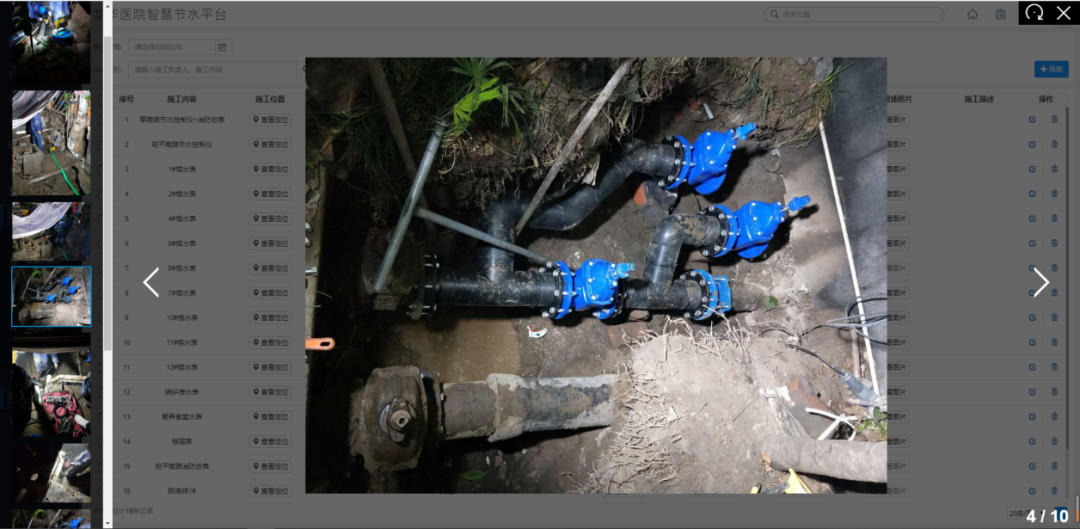Advance to the next photo with right arrow
Image resolution: width=1080 pixels, height=529 pixels.
click(1041, 282)
